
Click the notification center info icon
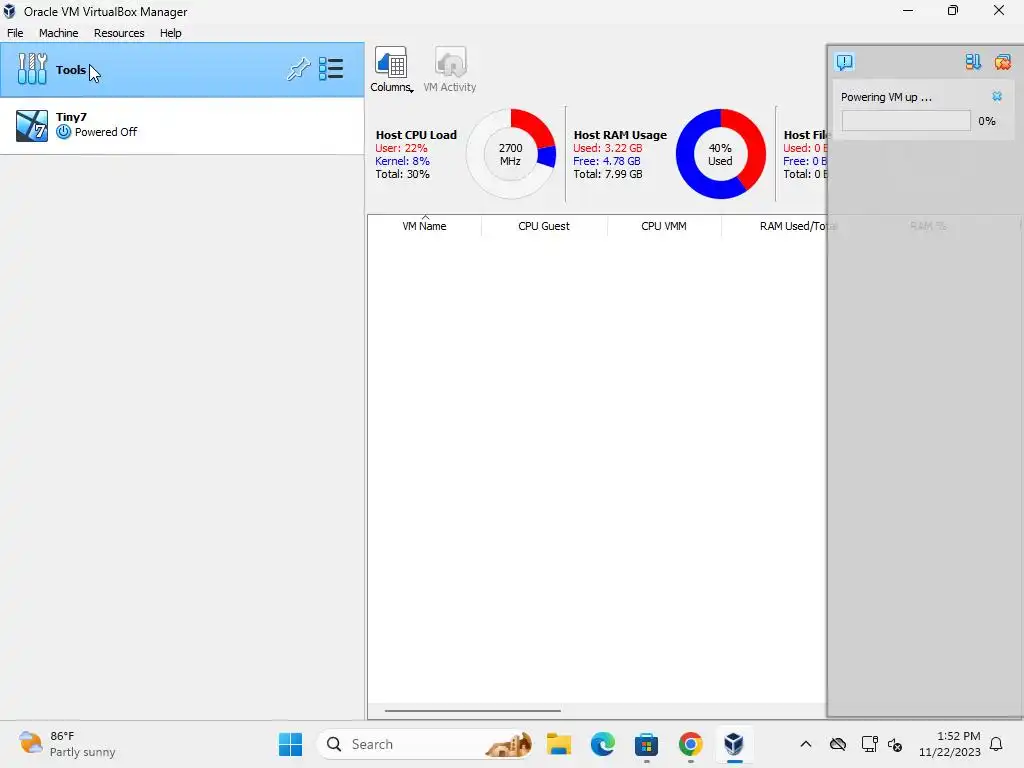844,62
